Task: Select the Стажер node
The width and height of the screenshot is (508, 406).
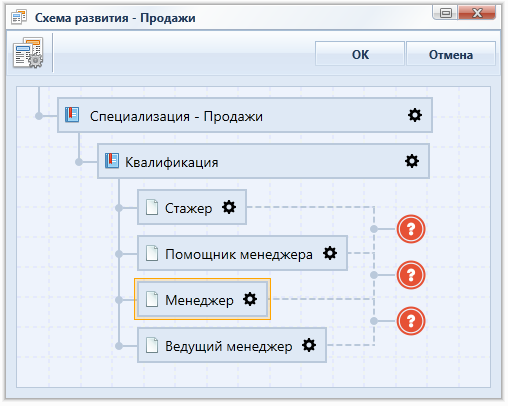Action: (192, 207)
